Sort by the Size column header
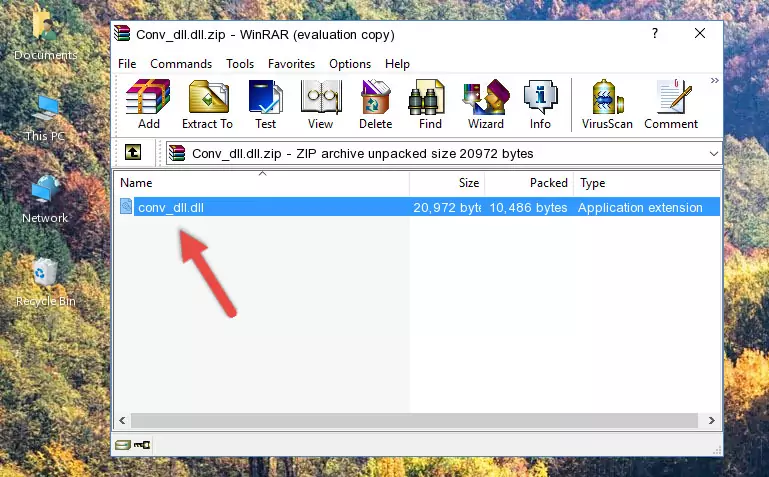769x477 pixels. click(x=447, y=183)
